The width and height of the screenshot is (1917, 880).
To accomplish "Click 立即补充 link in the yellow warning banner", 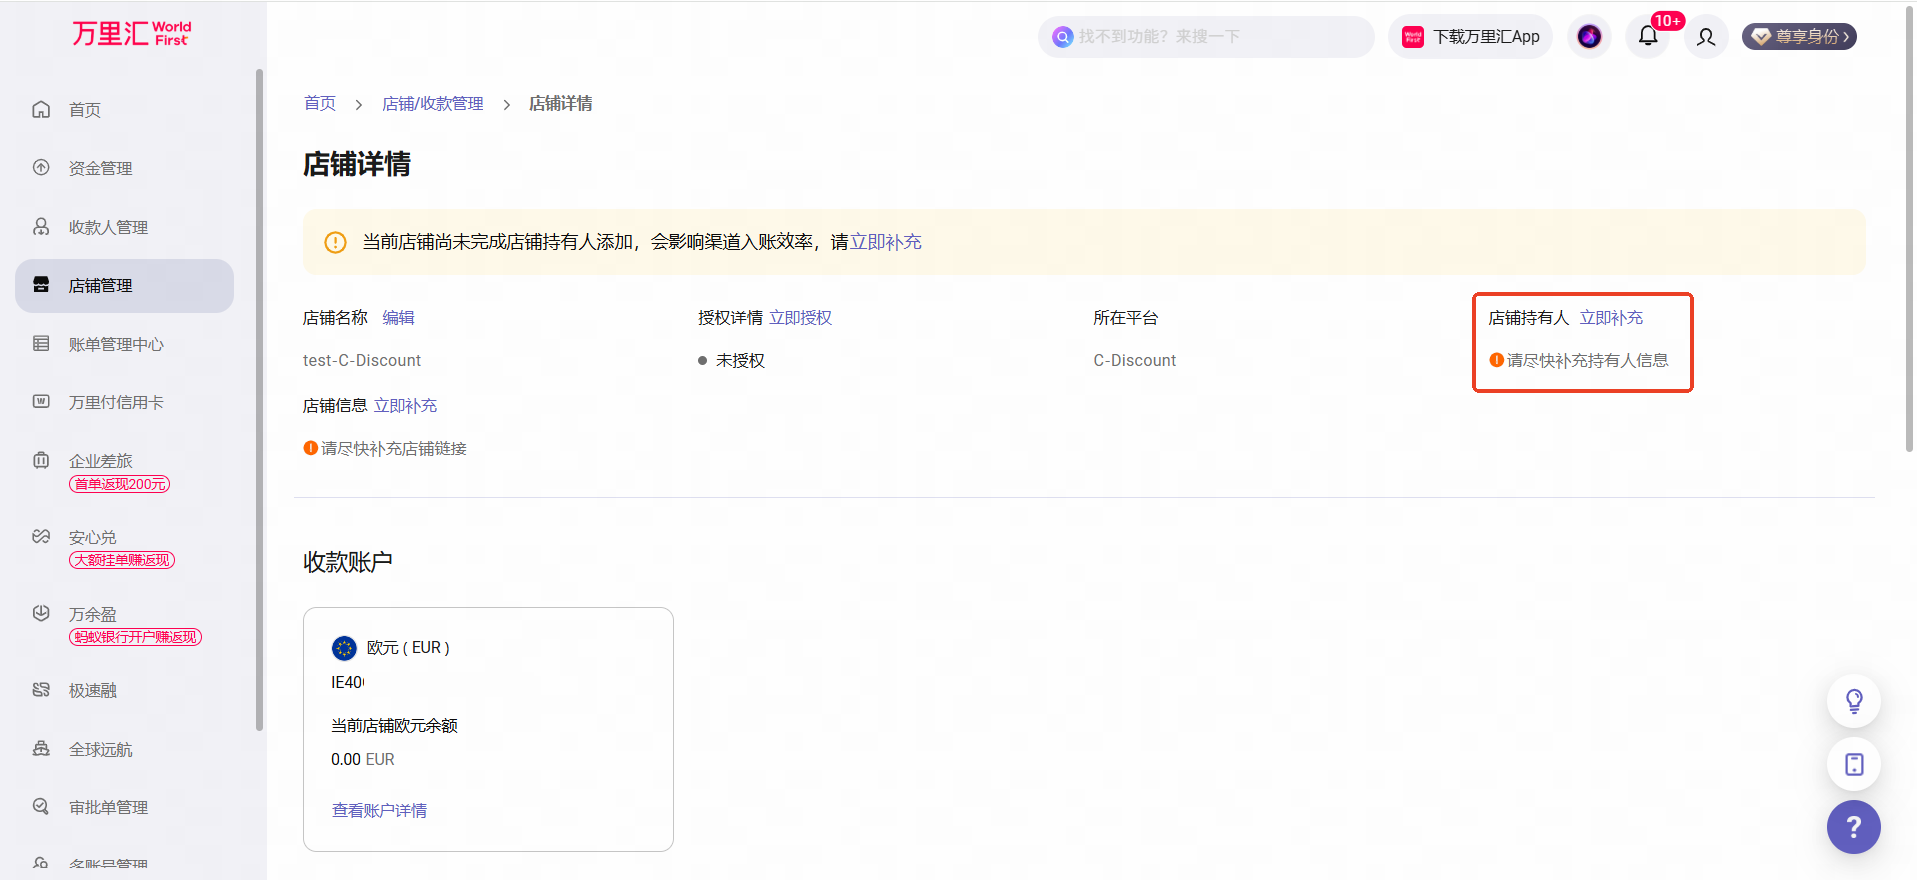I will [886, 242].
